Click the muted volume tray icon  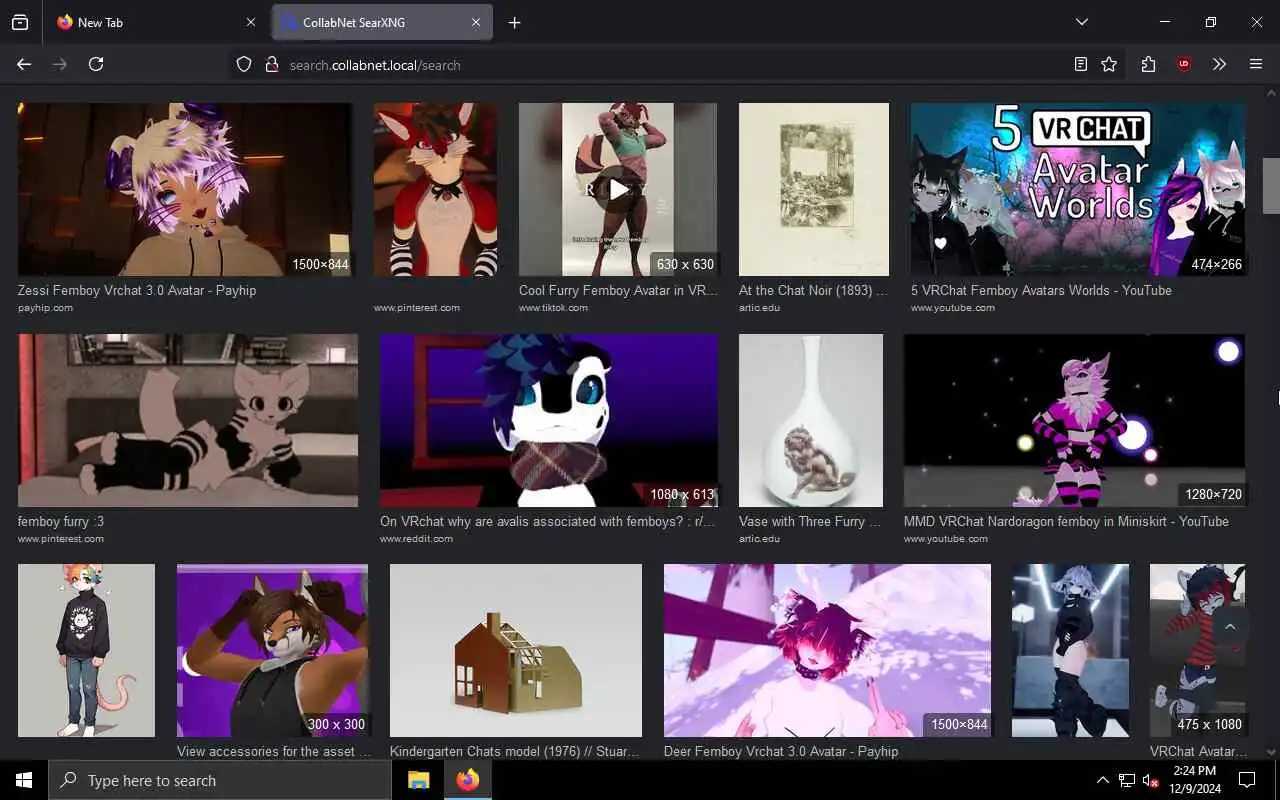(x=1151, y=780)
